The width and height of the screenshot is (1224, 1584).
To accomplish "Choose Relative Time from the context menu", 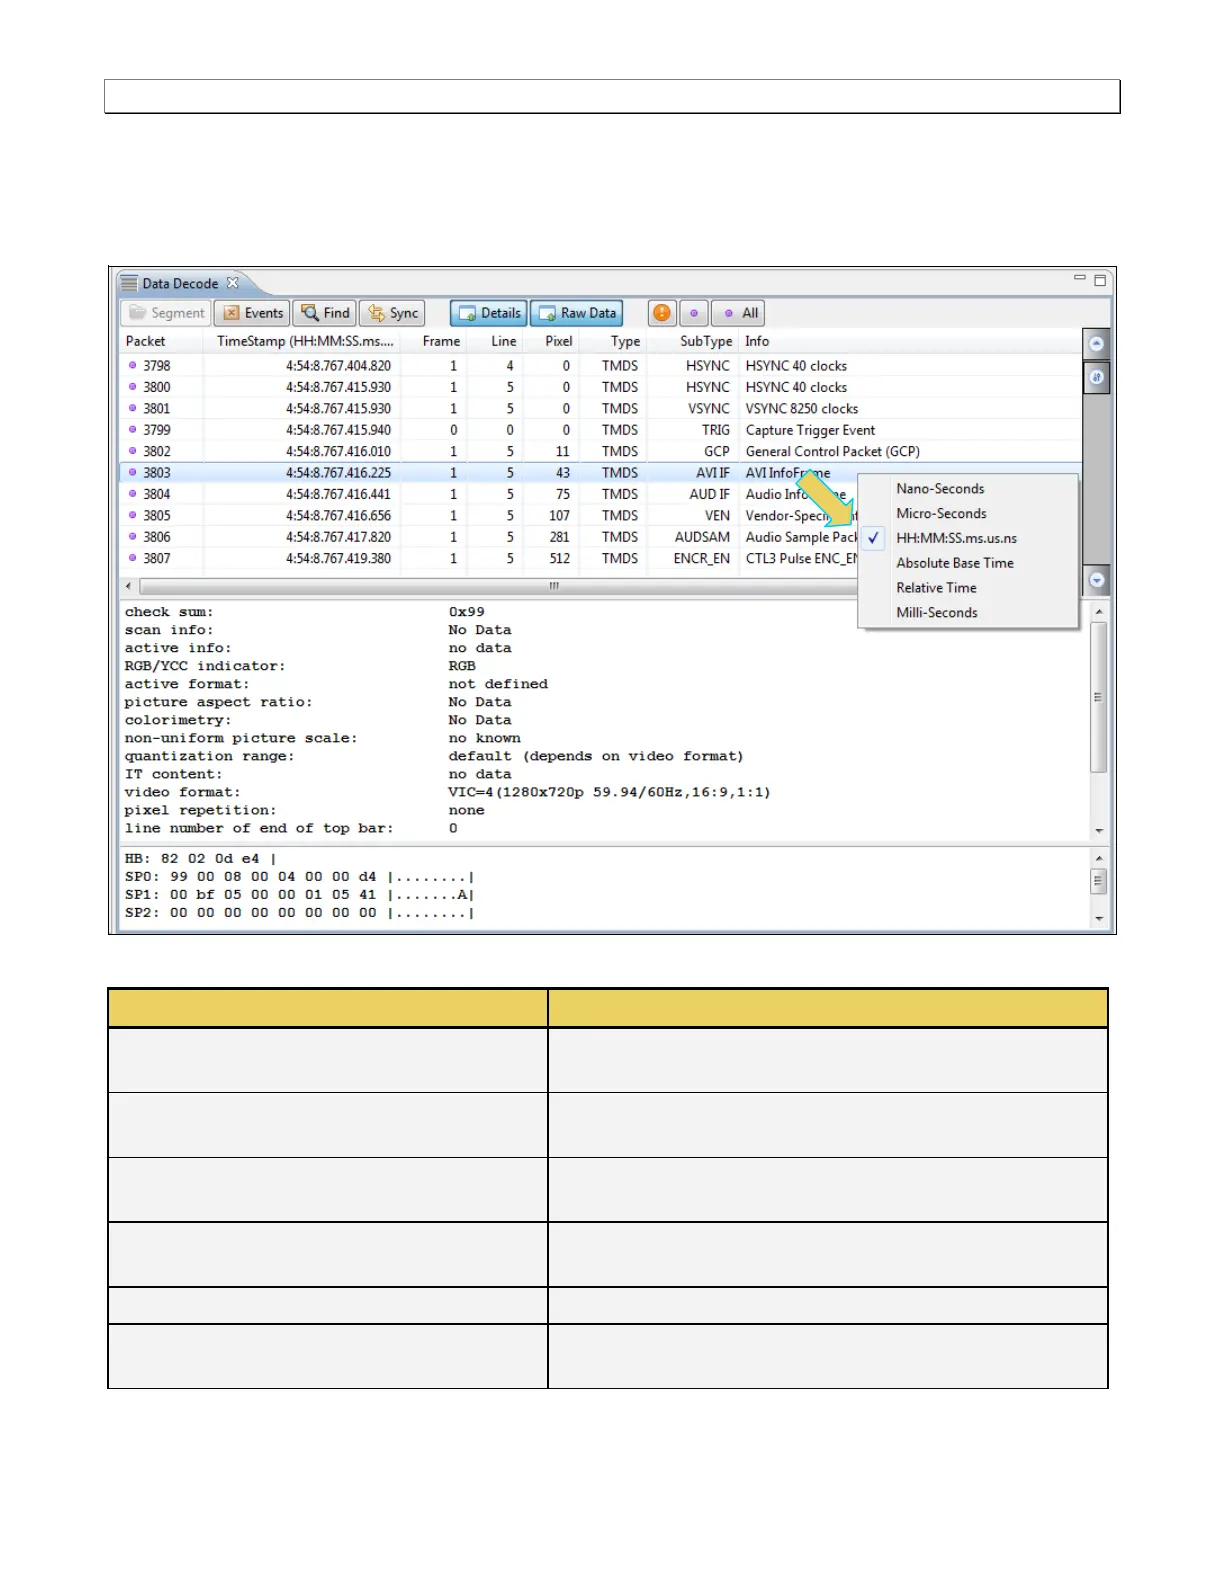I will pyautogui.click(x=936, y=588).
